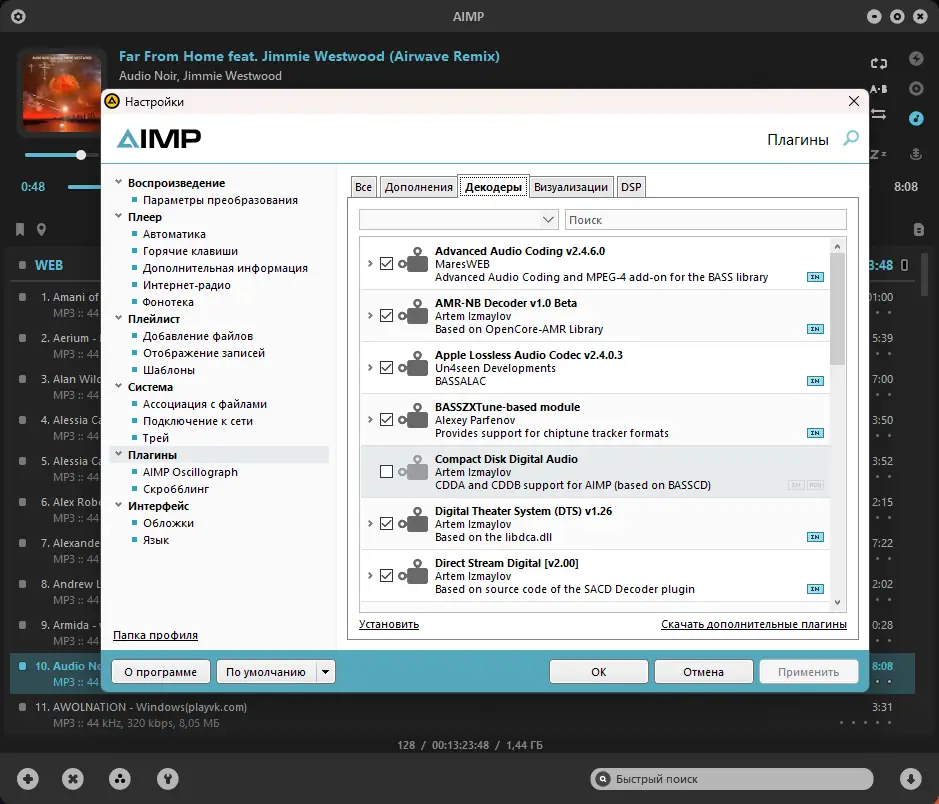Viewport: 939px width, 804px height.
Task: Click the plugin list scrollbar down arrow
Action: [837, 603]
